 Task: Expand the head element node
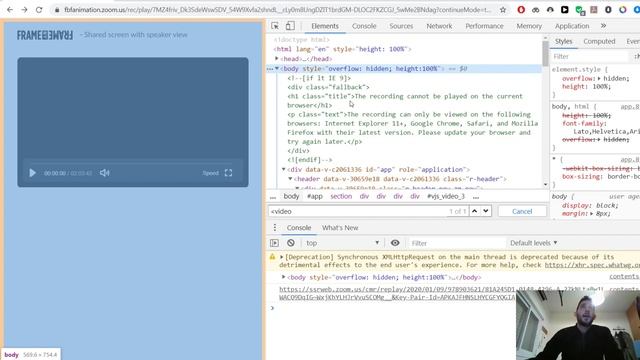(276, 58)
